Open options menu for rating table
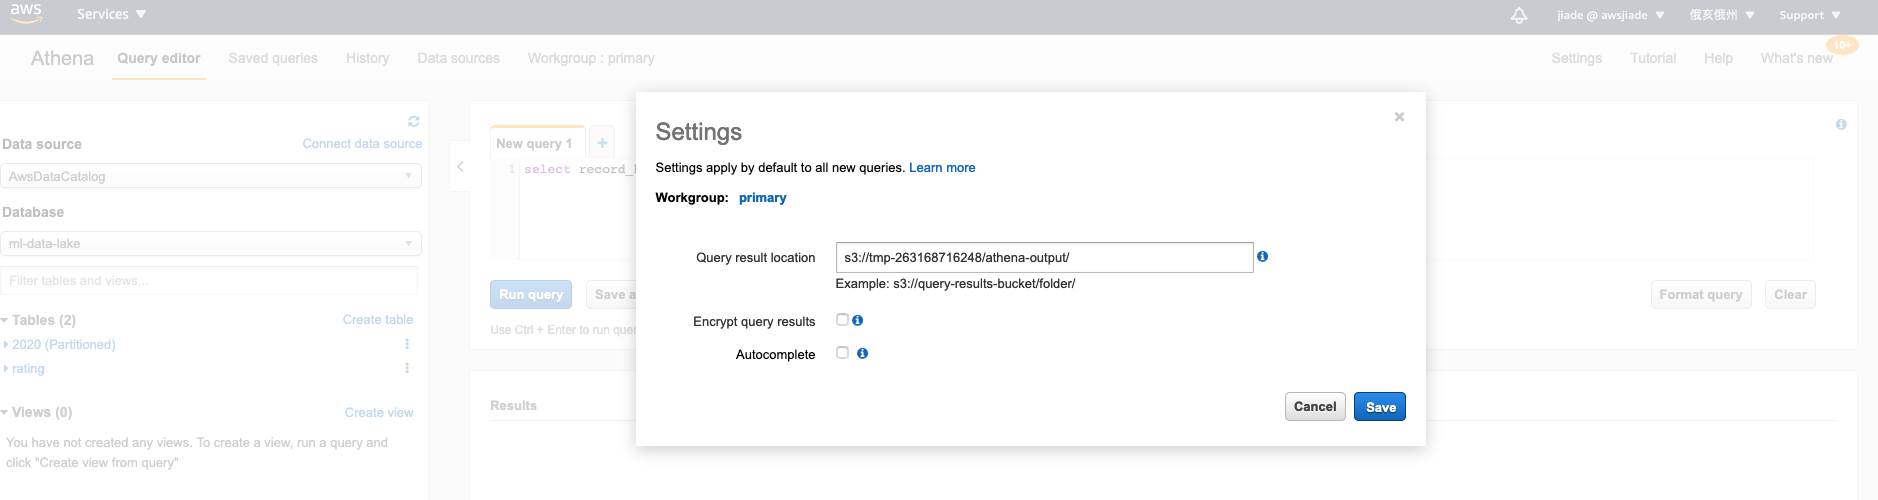The image size is (1878, 500). [x=407, y=368]
